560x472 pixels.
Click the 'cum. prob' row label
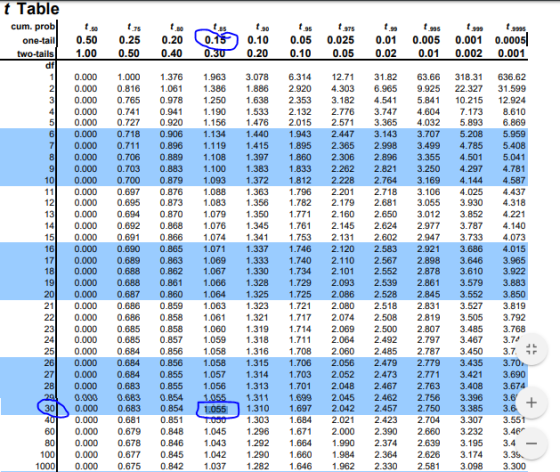(33, 26)
